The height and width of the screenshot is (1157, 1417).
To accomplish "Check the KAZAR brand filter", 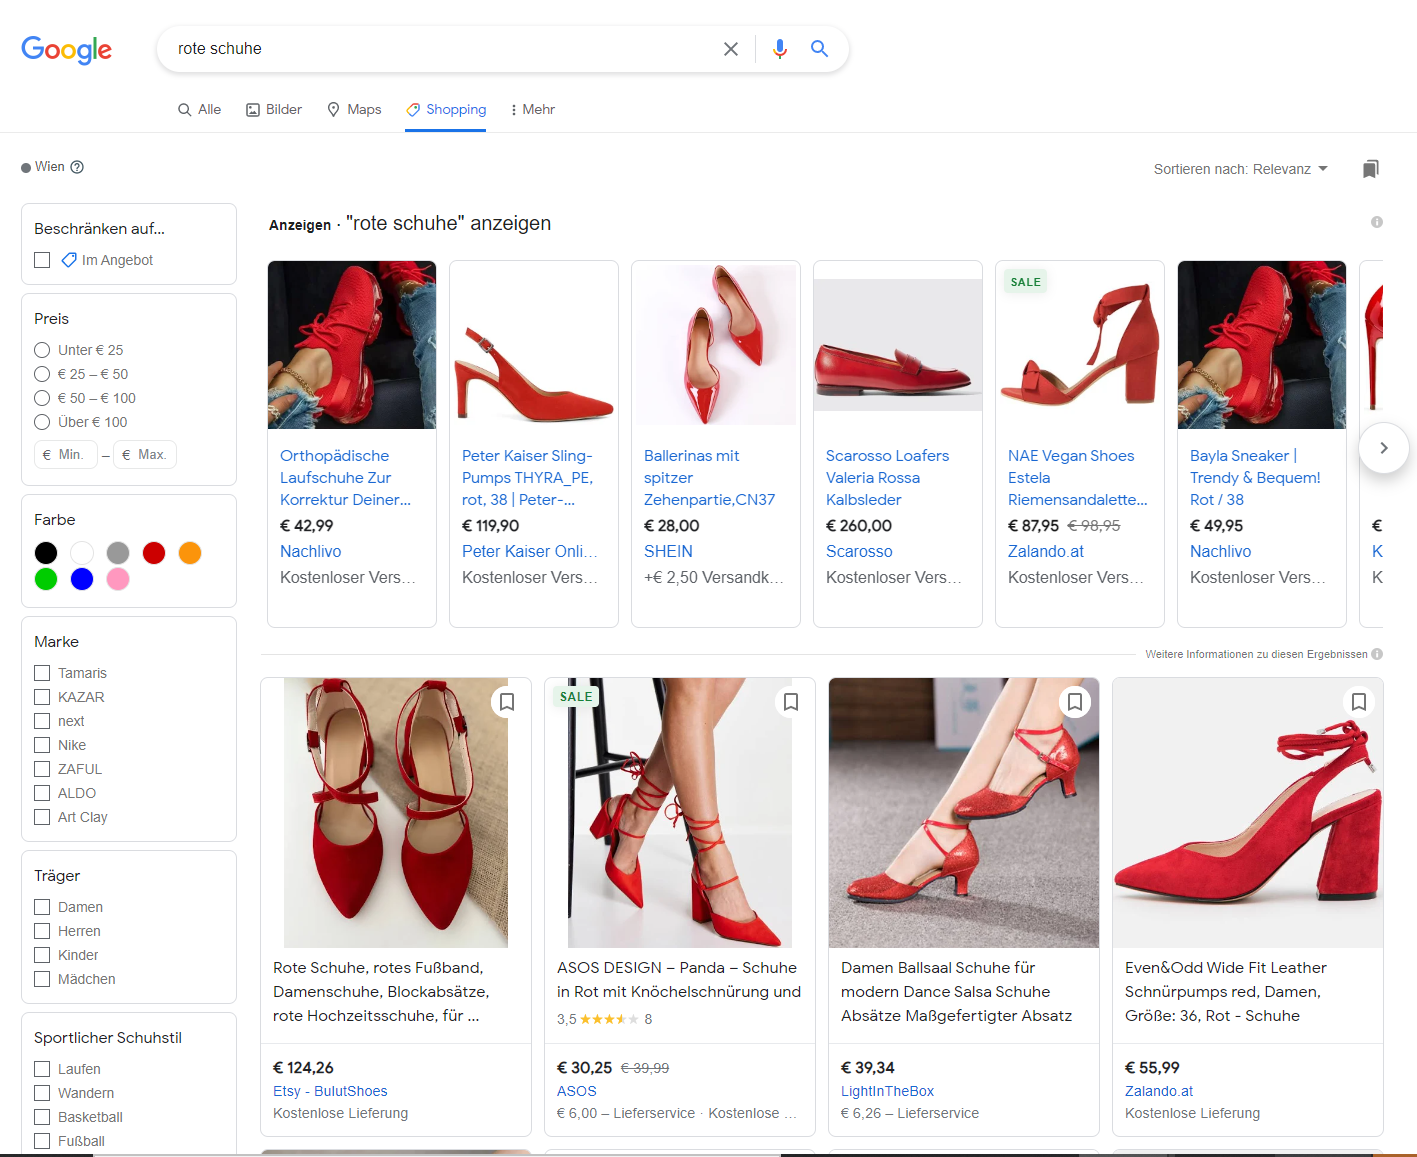I will pos(42,697).
